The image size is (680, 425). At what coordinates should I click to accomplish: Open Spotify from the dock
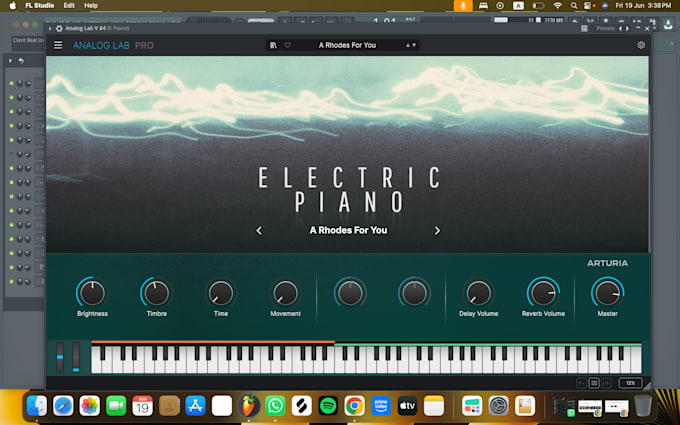pos(328,406)
